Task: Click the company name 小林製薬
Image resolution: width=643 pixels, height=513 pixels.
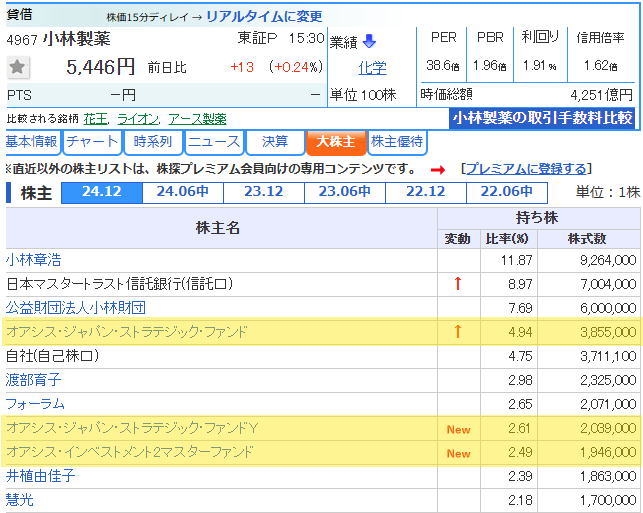Action: click(77, 39)
